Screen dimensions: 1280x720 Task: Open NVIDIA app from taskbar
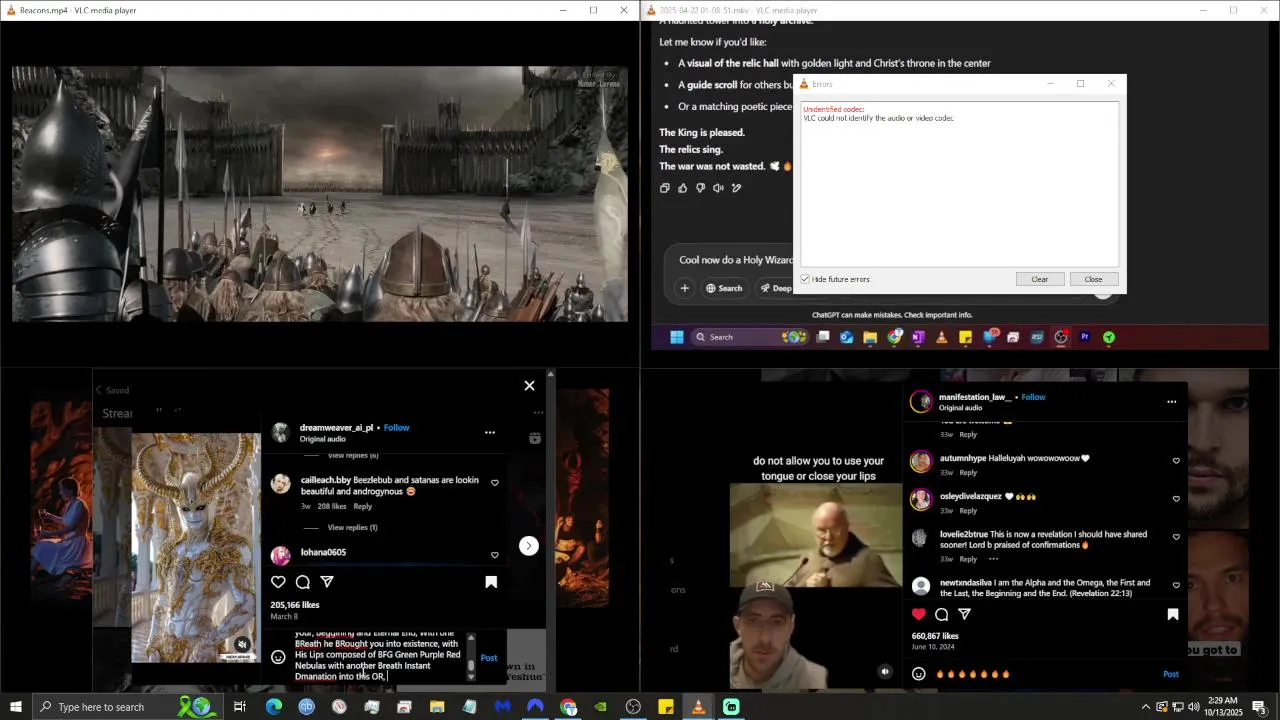(x=600, y=707)
